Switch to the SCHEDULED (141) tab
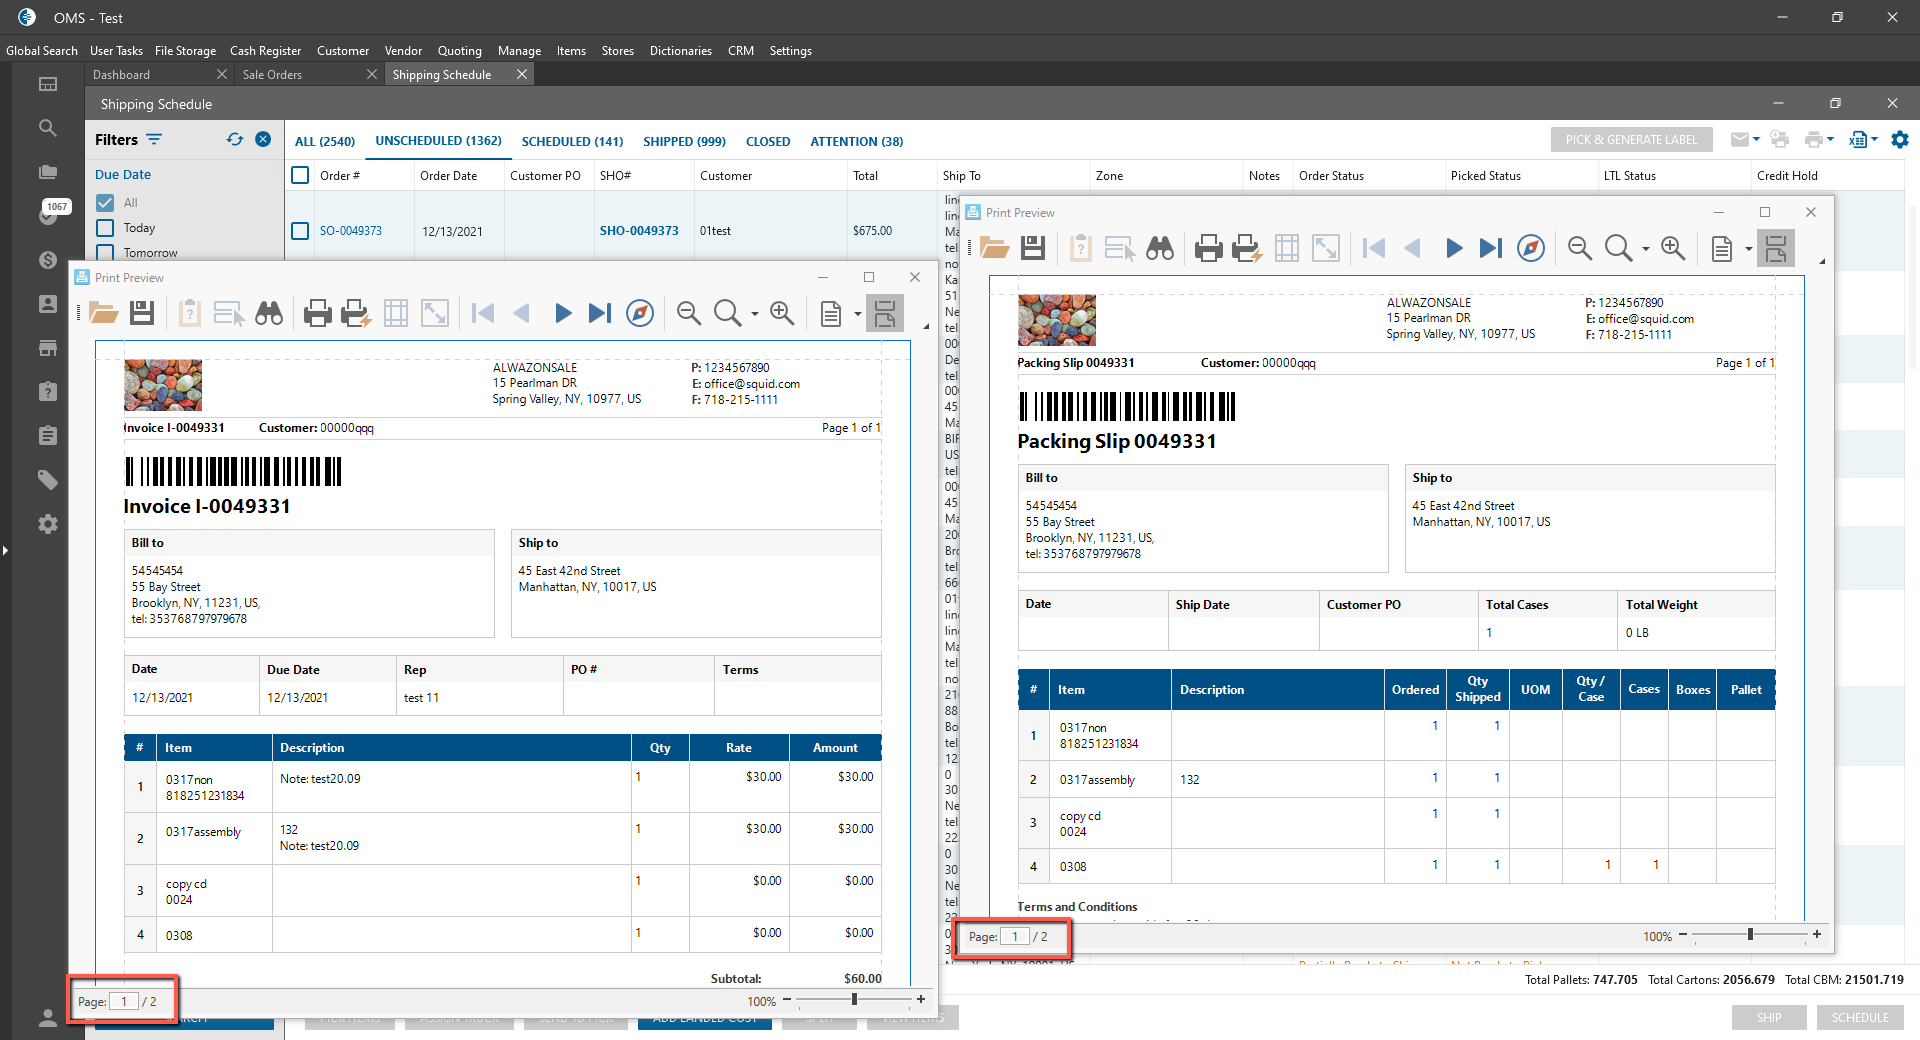 pyautogui.click(x=572, y=142)
